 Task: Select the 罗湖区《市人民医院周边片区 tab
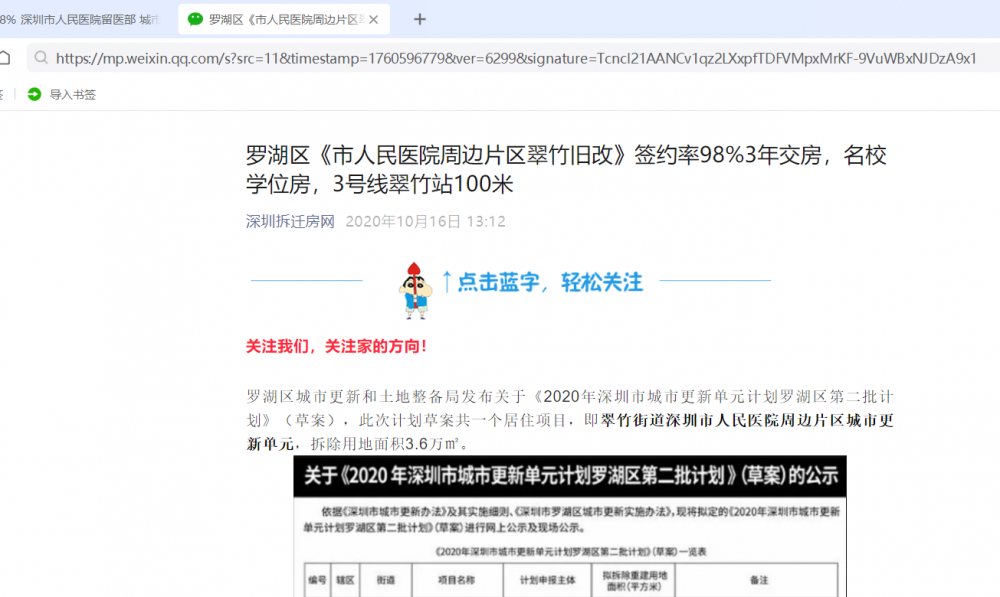coord(286,20)
